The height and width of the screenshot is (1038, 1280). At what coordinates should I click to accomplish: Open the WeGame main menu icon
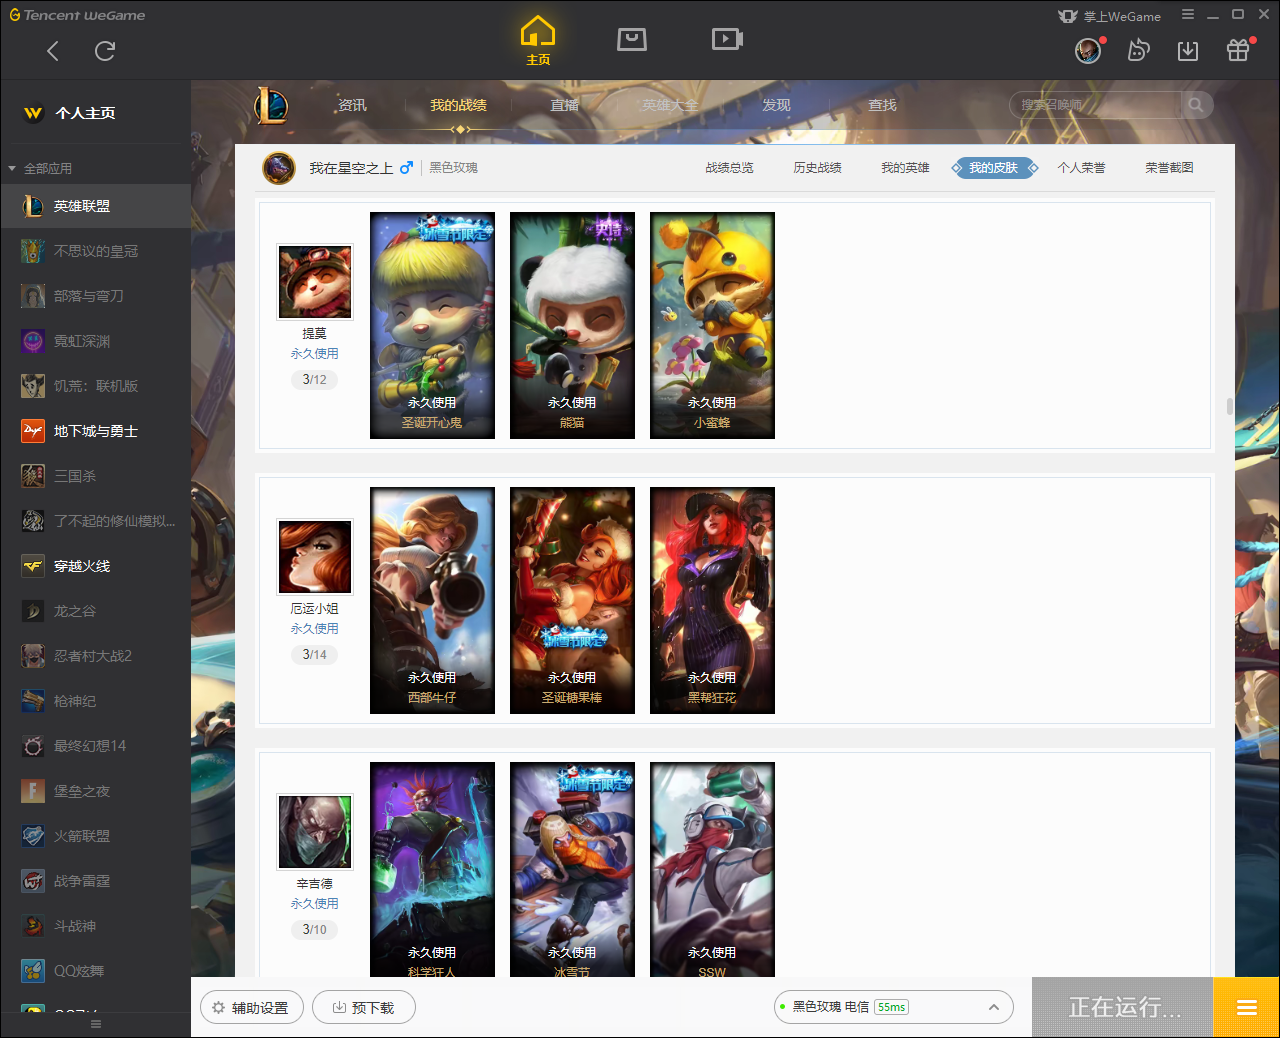[x=1188, y=15]
